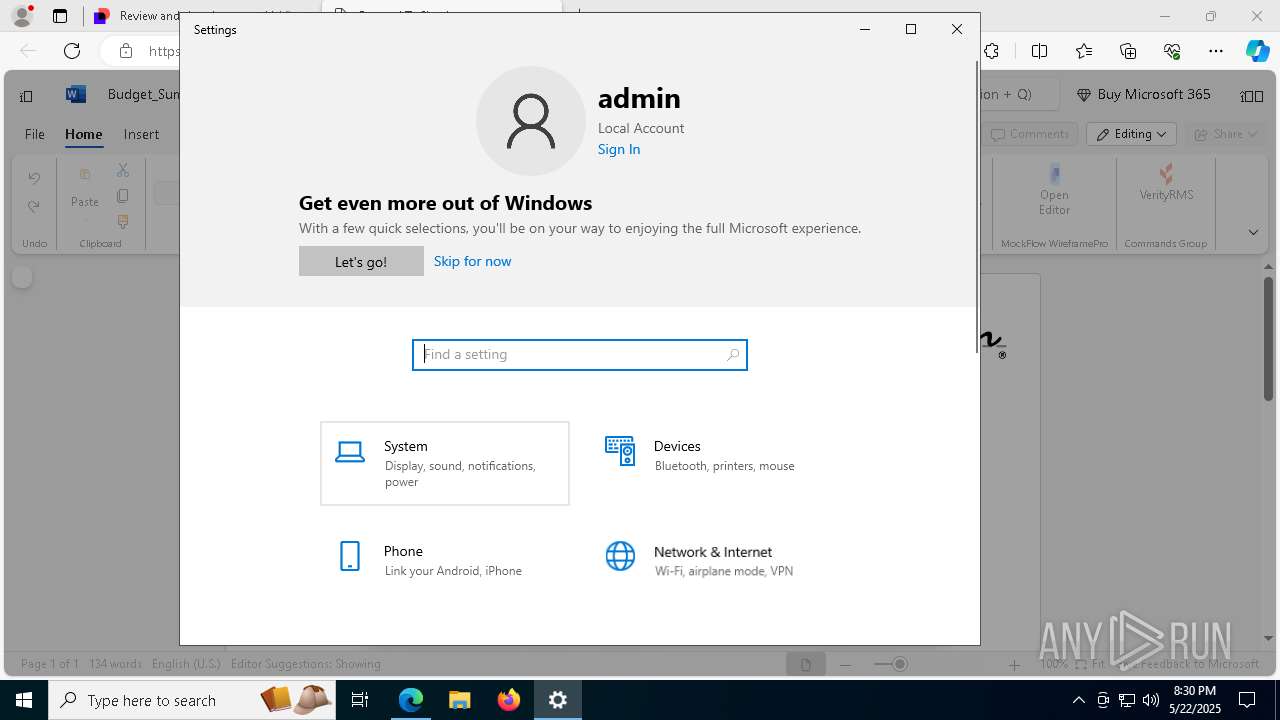Click Word zoom slider handle

click(x=900, y=664)
